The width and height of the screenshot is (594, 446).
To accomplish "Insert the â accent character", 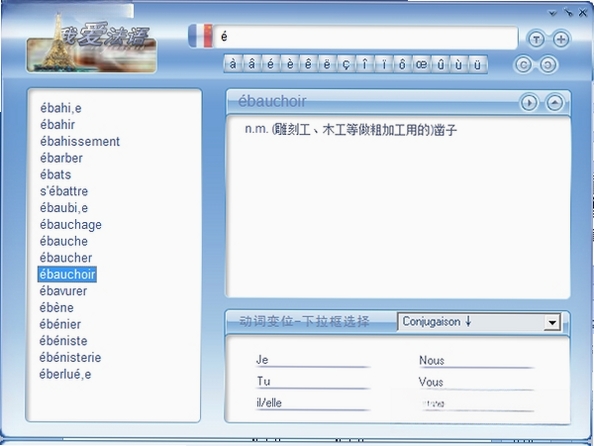I will (252, 64).
